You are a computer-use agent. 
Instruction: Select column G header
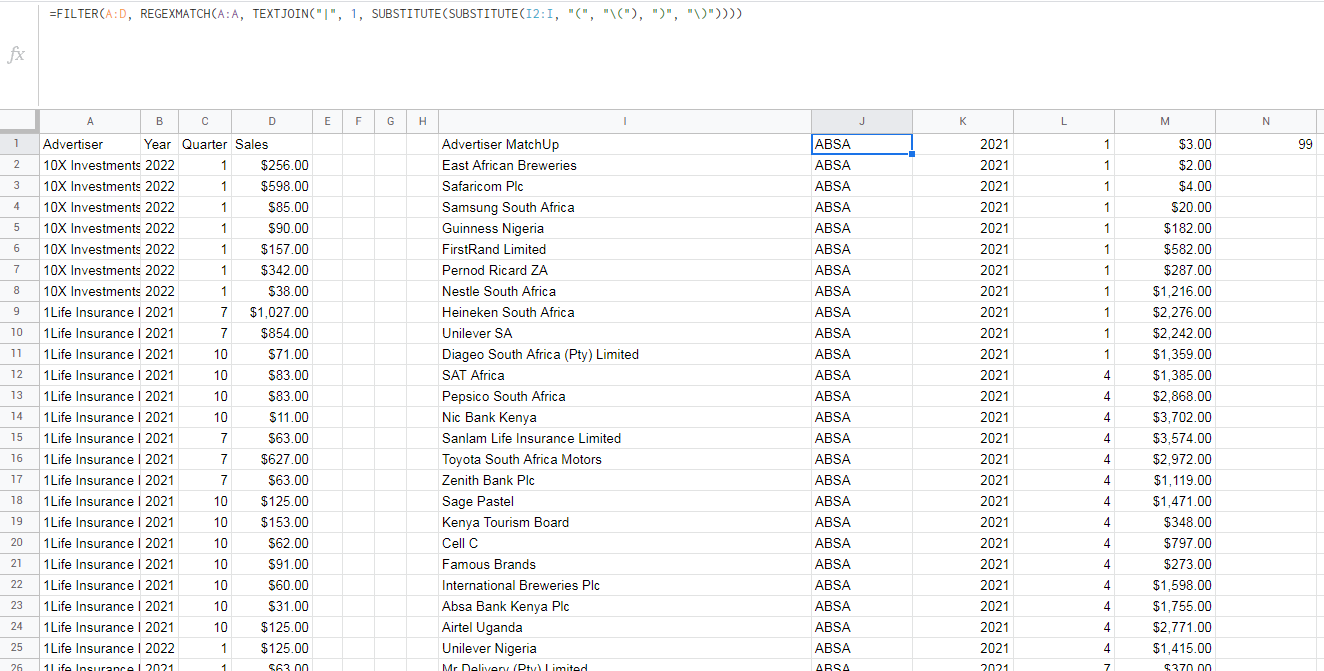pos(390,121)
